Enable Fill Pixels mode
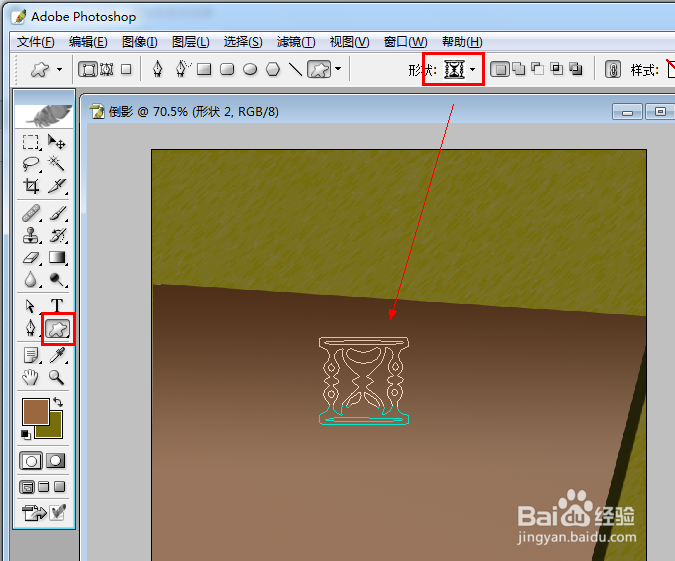Viewport: 675px width, 561px height. point(126,69)
